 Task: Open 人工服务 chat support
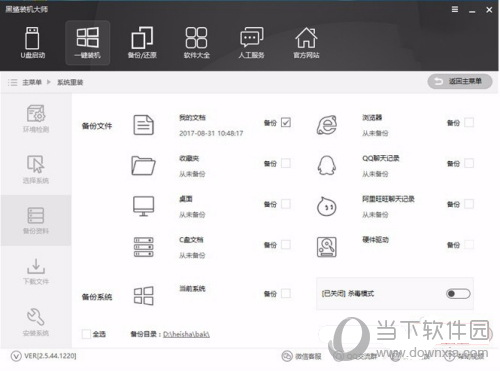(x=251, y=43)
